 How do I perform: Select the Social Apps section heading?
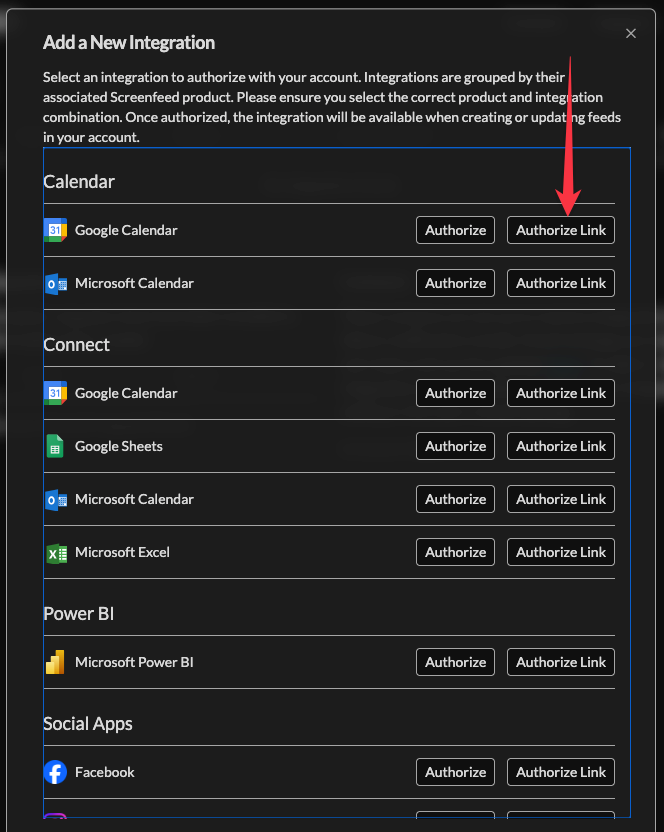coord(88,724)
